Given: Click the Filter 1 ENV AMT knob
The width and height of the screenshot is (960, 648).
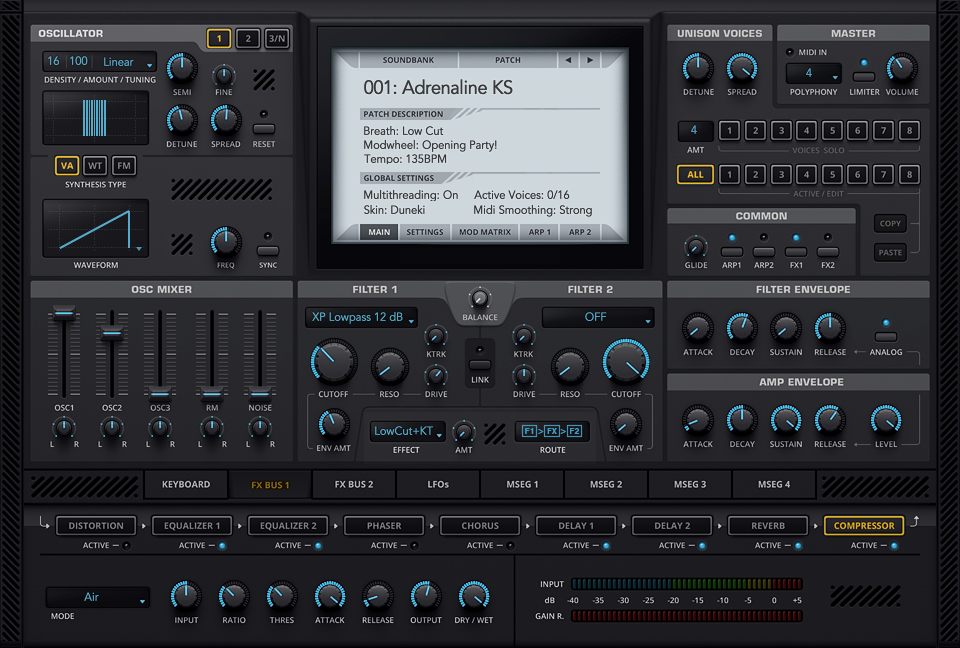Looking at the screenshot, I should 333,424.
